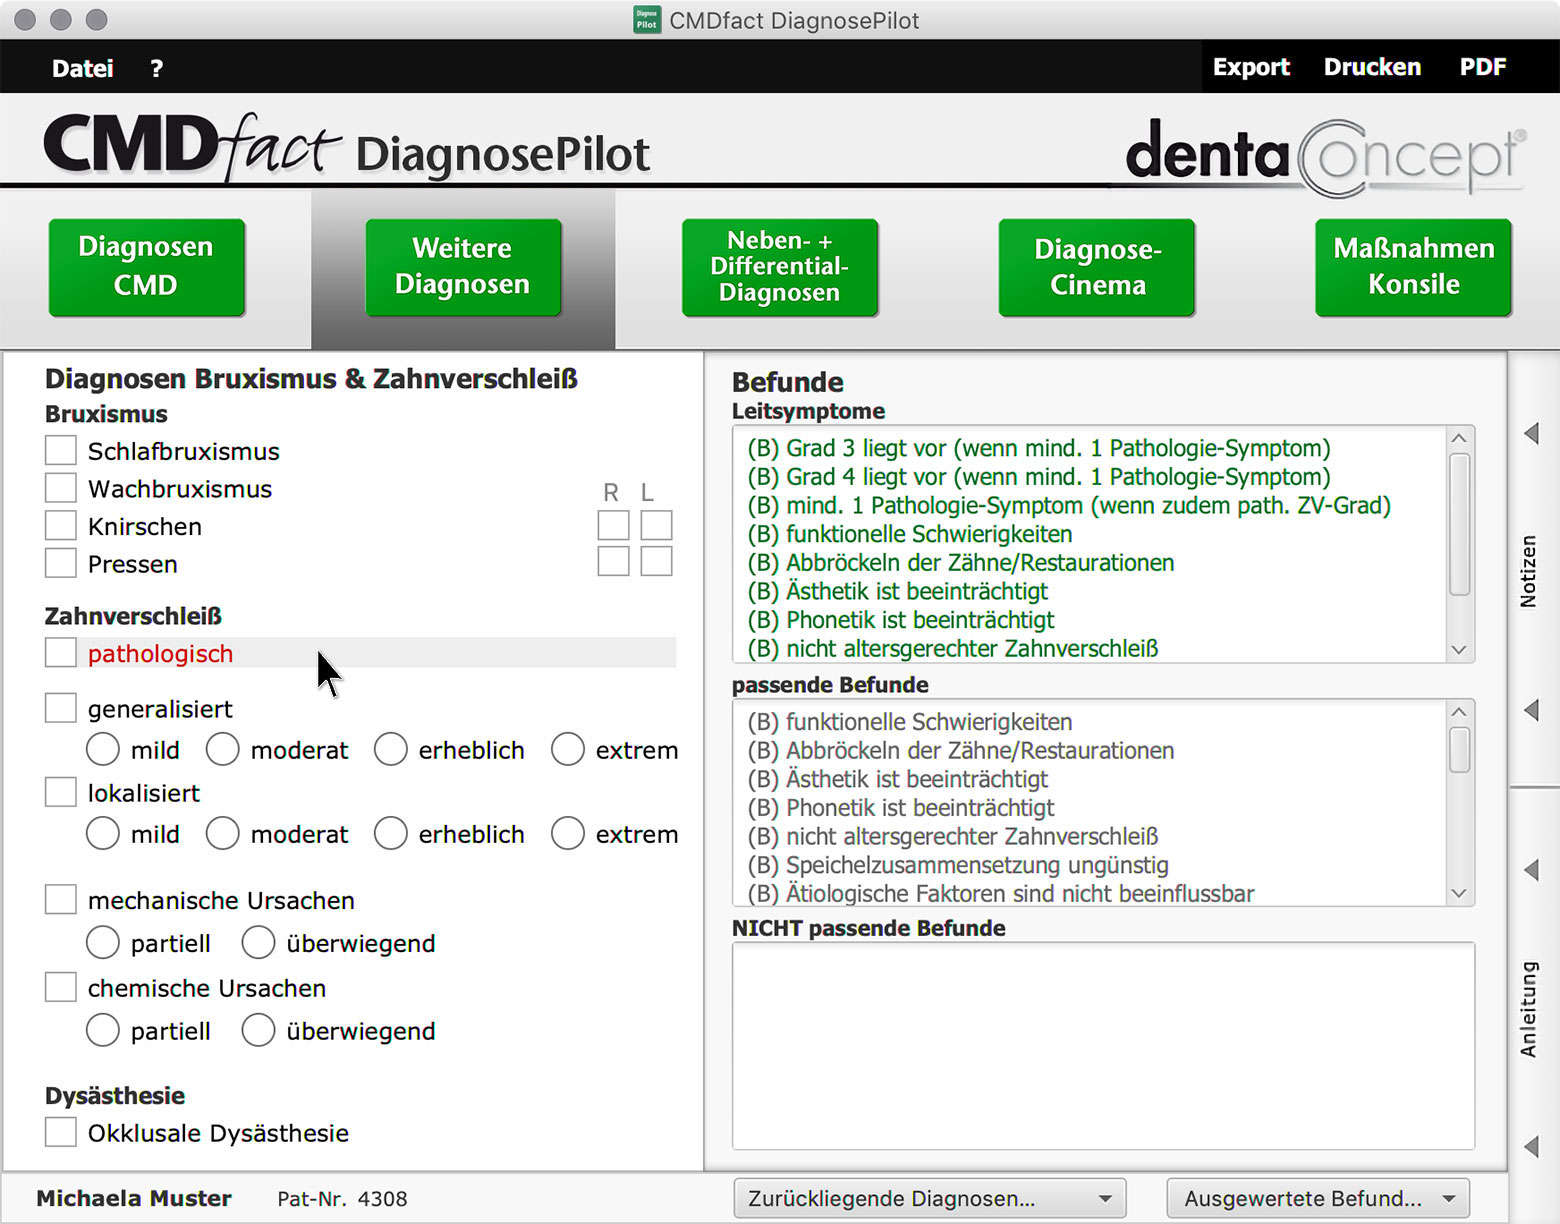Viewport: 1560px width, 1224px height.
Task: Select mild under generalisiert
Action: point(103,749)
